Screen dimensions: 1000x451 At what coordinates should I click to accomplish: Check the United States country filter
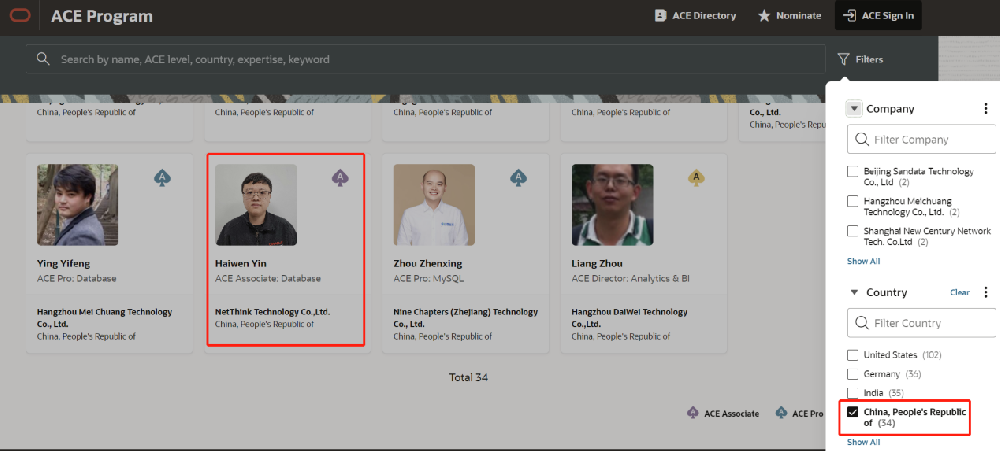pyautogui.click(x=853, y=355)
